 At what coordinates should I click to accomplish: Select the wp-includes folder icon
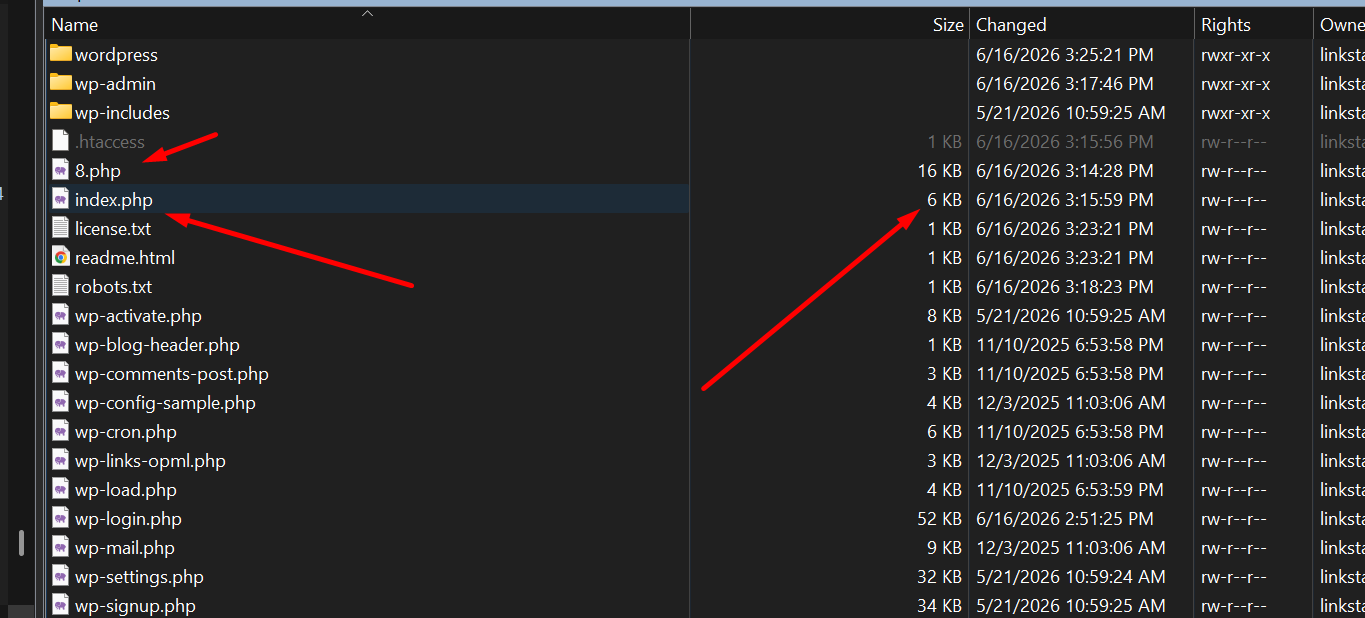(x=61, y=112)
